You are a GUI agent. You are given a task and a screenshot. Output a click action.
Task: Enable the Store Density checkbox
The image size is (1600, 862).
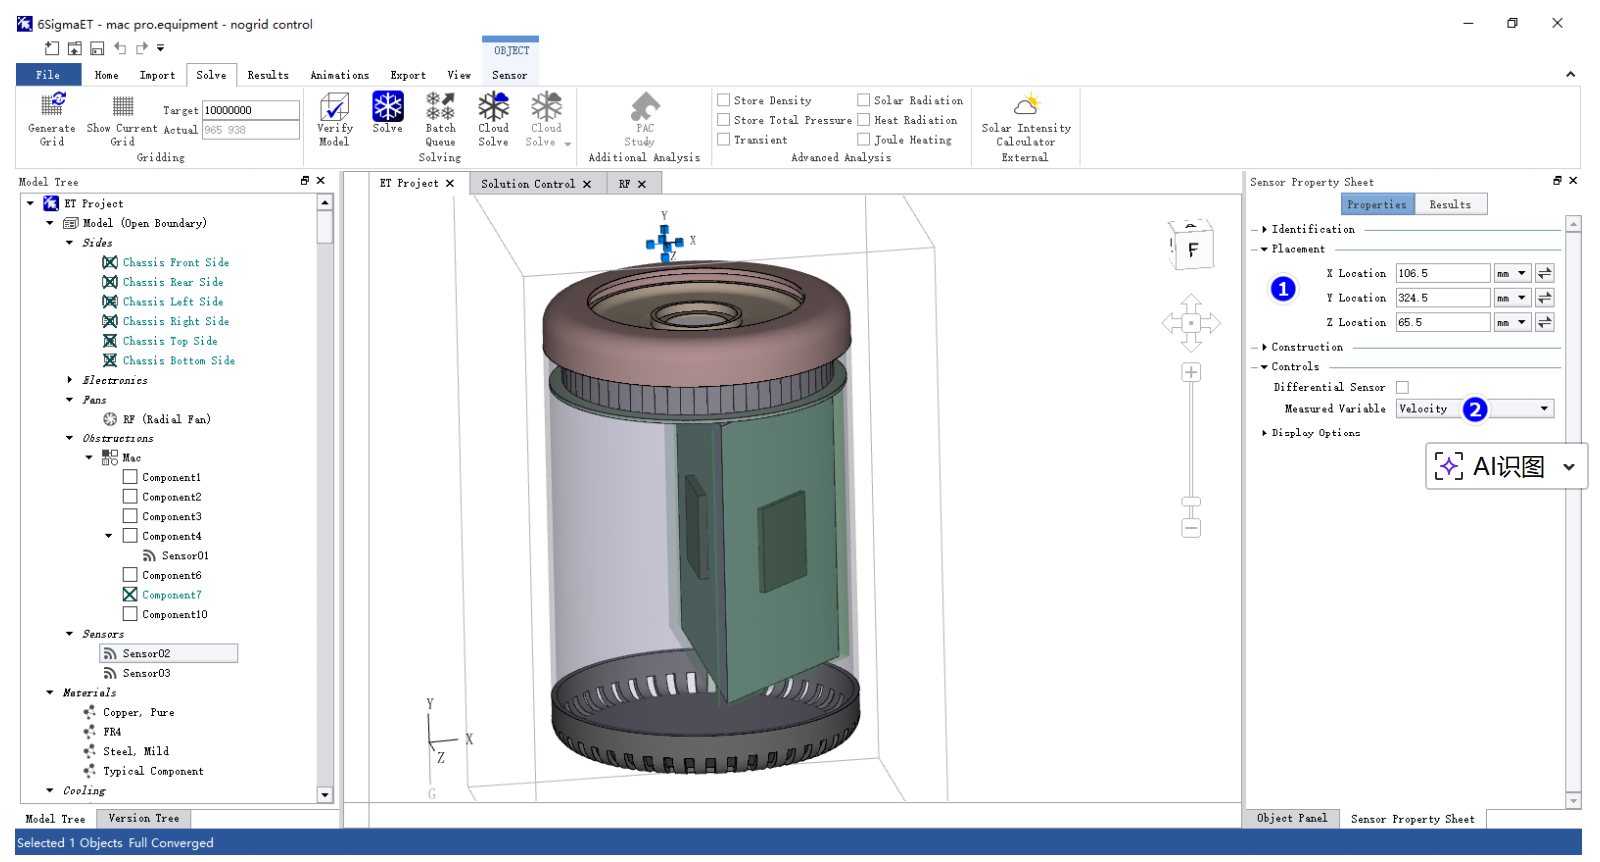click(x=723, y=100)
